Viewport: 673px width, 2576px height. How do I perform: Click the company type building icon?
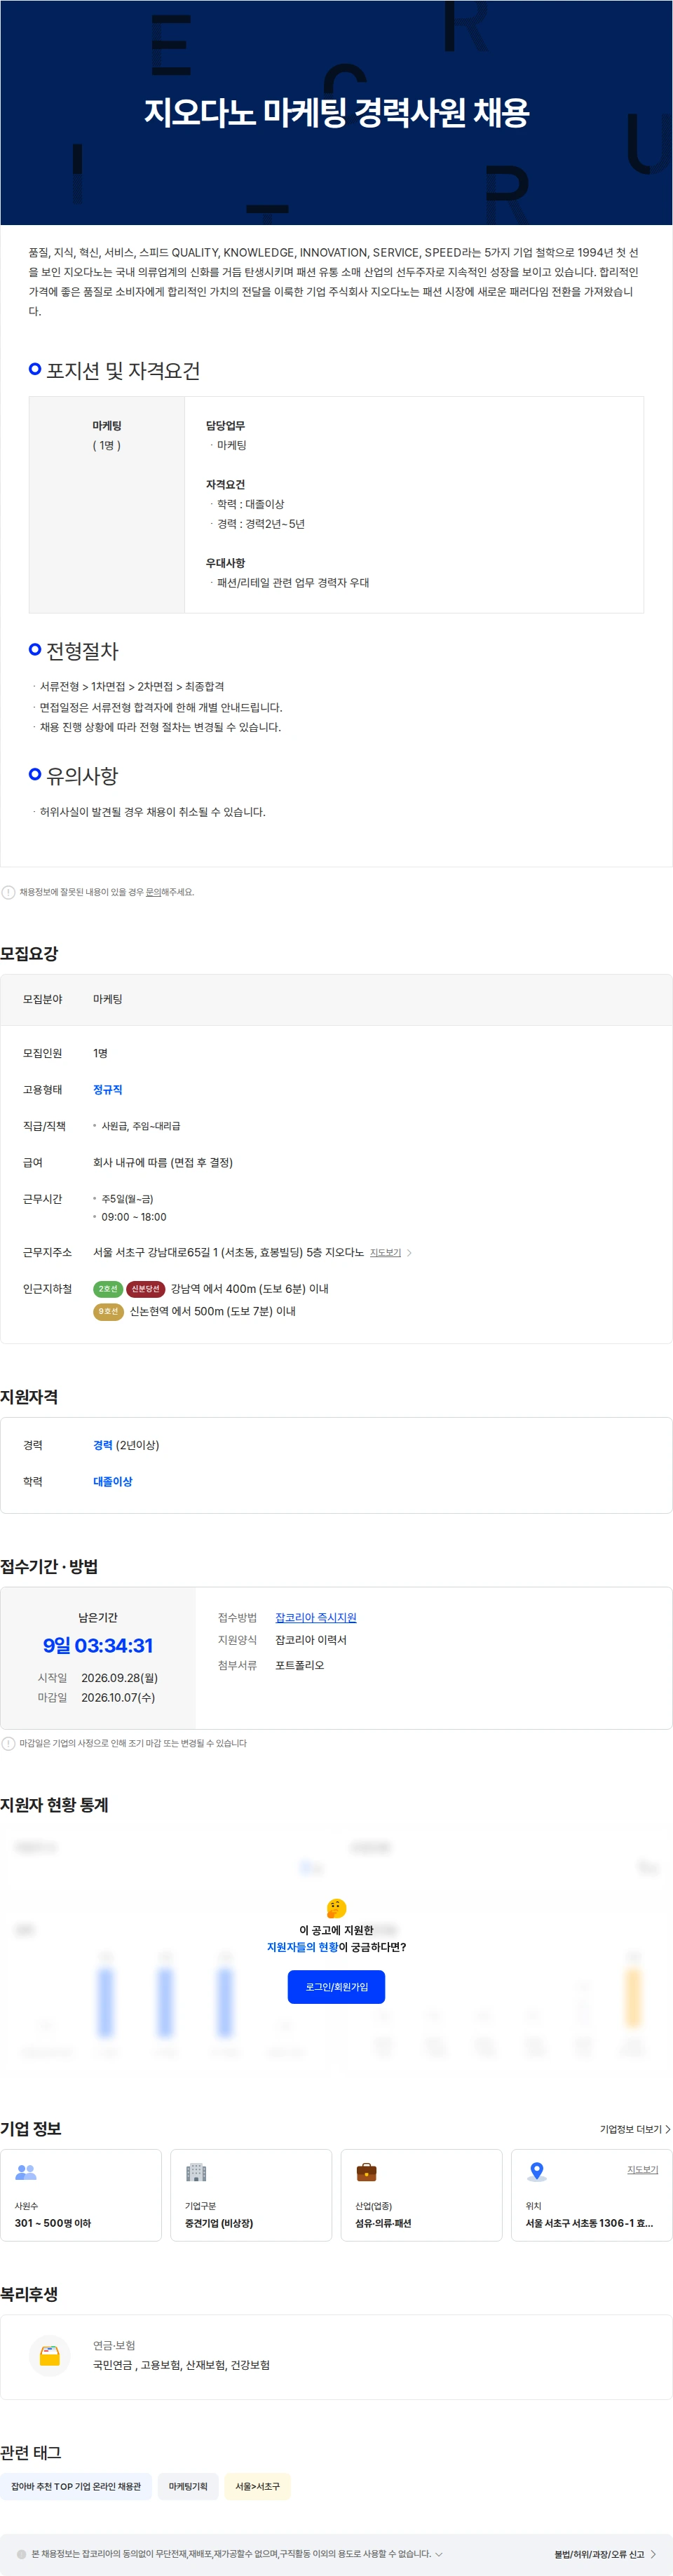click(196, 2172)
